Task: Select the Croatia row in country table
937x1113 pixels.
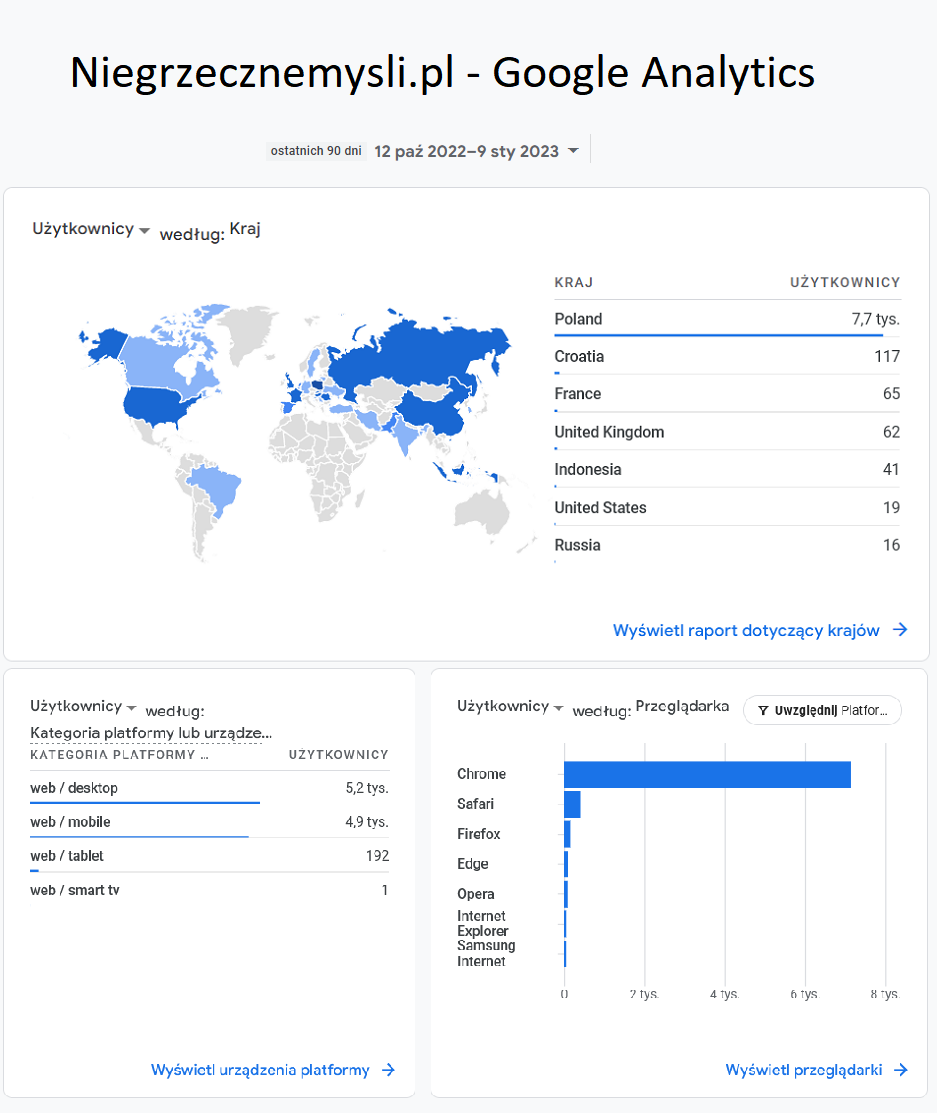Action: [727, 356]
